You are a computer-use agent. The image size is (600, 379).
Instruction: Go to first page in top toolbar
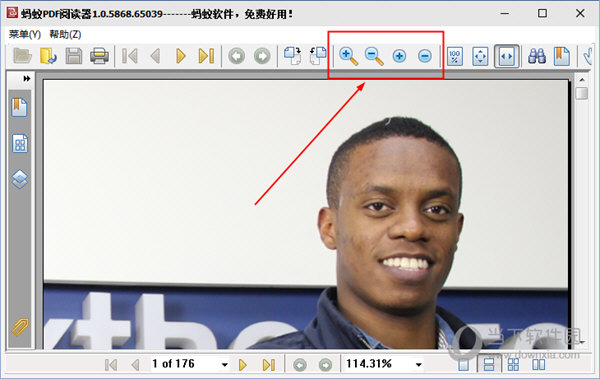point(130,56)
